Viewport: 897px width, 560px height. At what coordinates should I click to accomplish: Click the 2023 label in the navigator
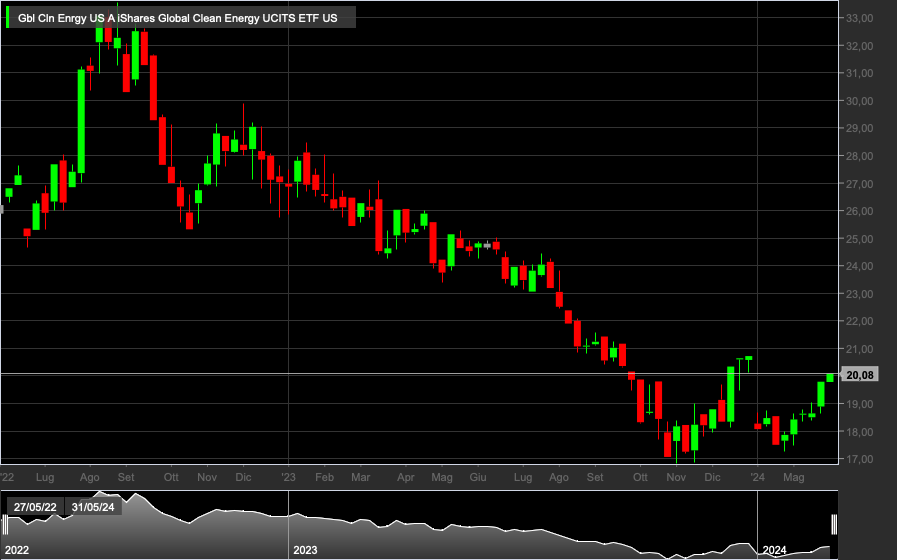[x=305, y=550]
